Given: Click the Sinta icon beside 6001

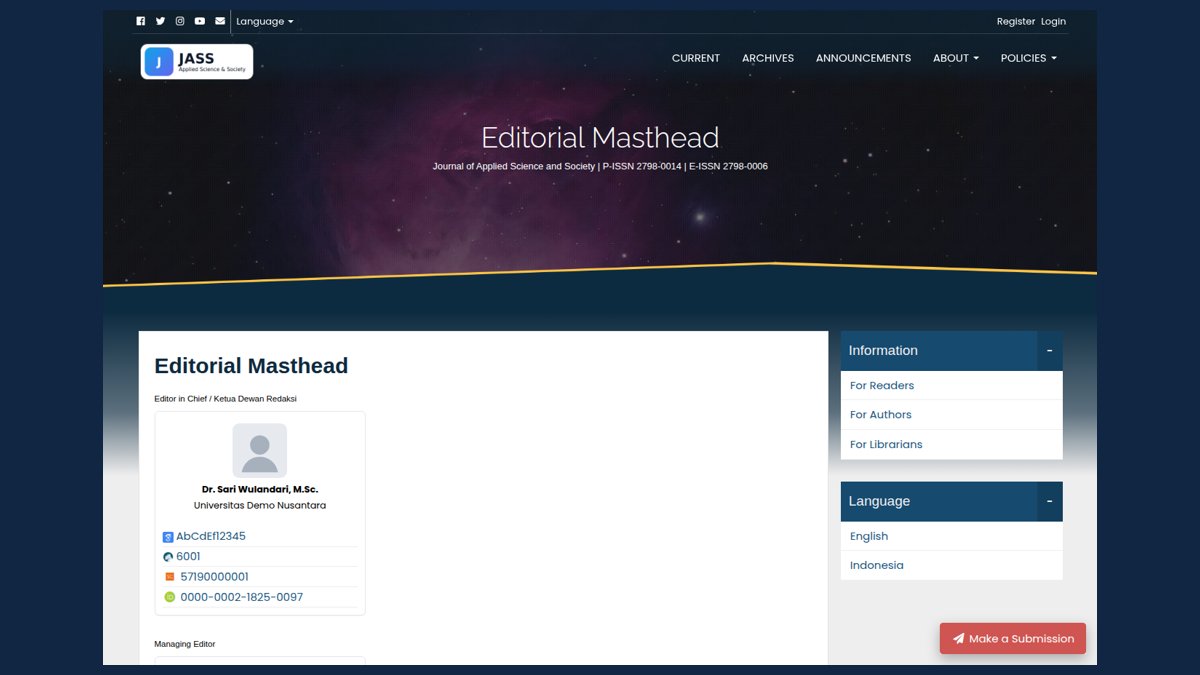Looking at the screenshot, I should (168, 557).
